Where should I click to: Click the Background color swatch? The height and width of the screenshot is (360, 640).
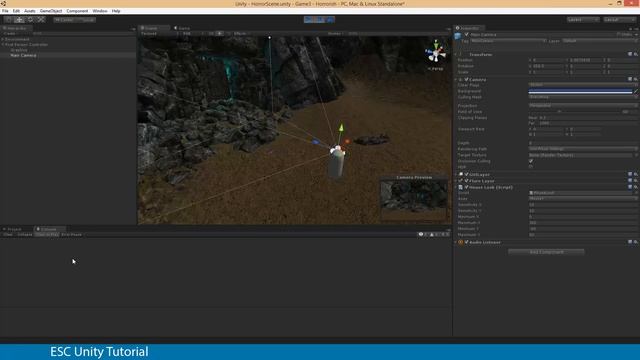tap(580, 91)
